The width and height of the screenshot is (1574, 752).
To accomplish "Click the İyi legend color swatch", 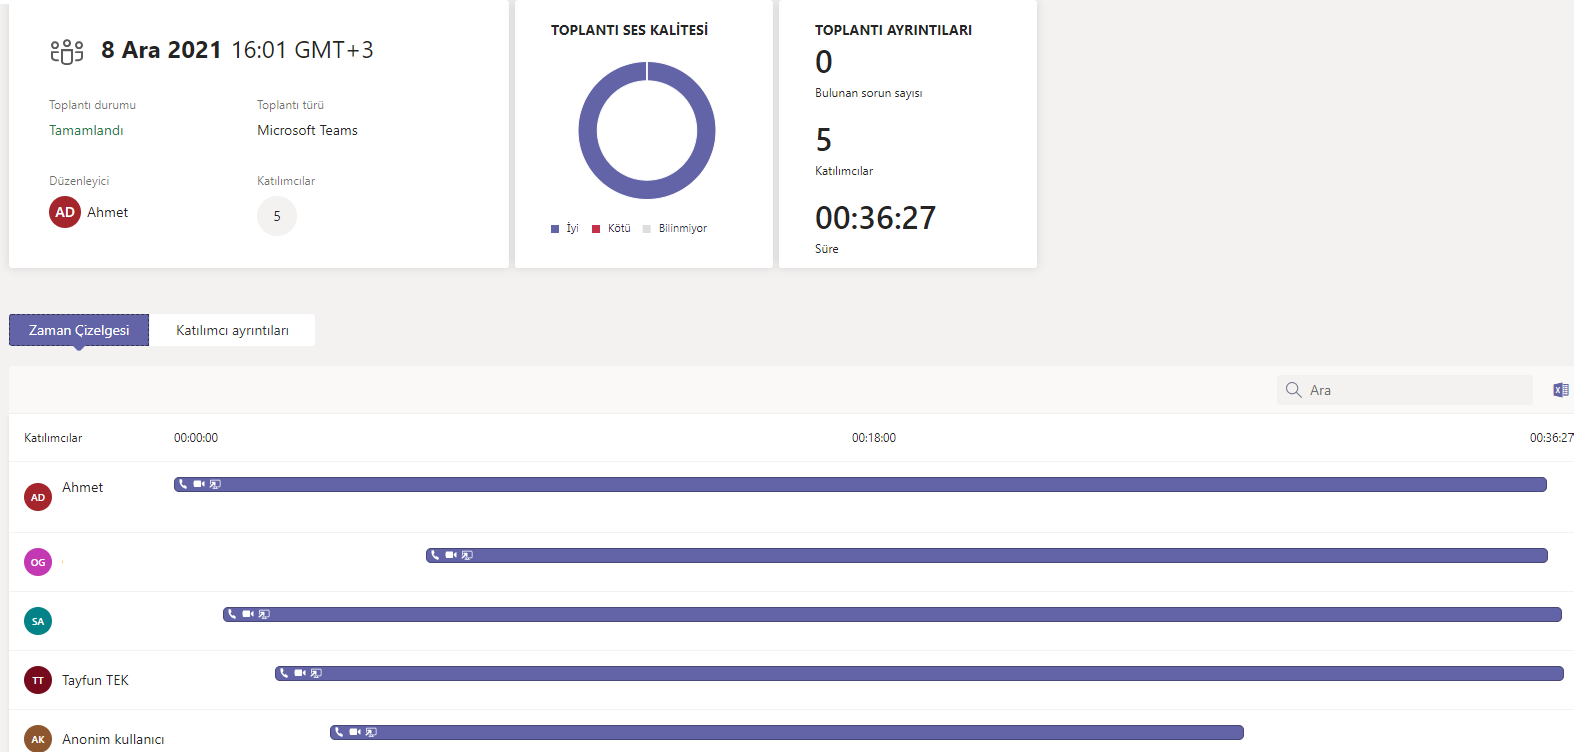I will [555, 229].
